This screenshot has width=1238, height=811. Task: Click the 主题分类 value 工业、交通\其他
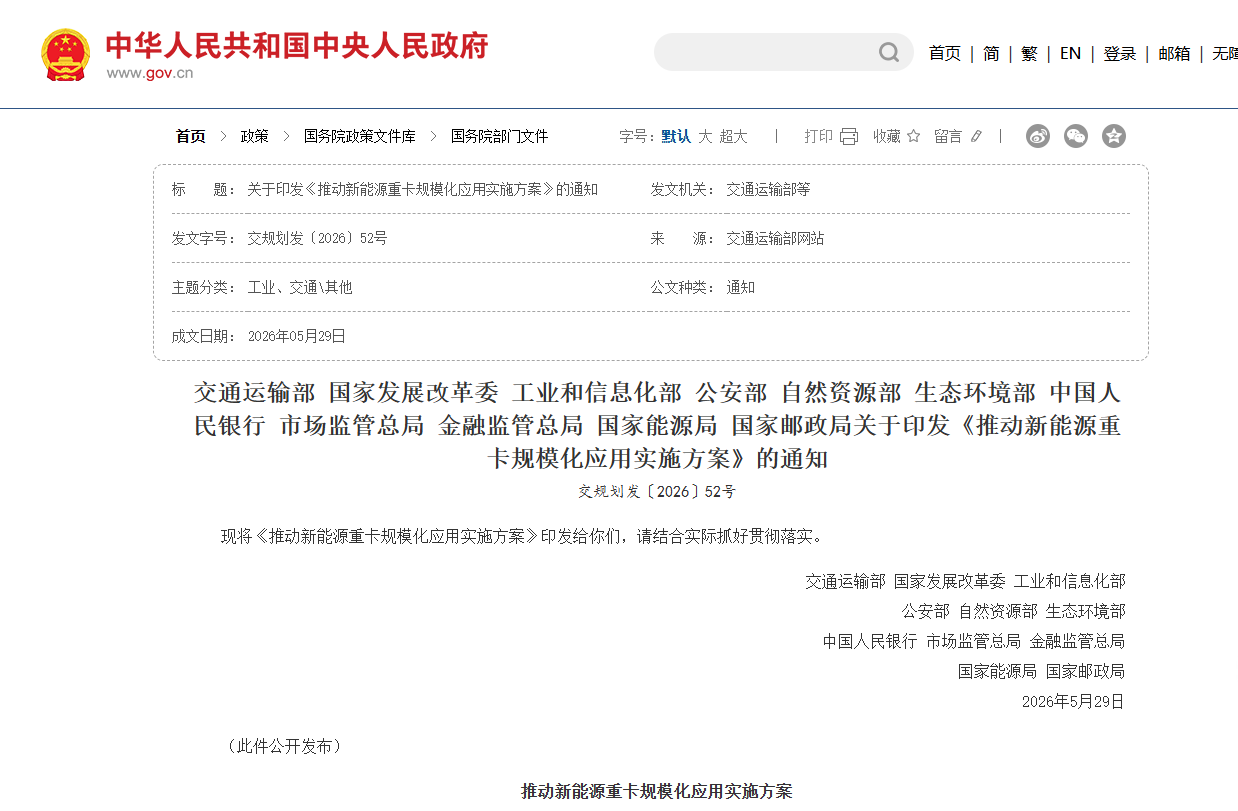click(300, 287)
